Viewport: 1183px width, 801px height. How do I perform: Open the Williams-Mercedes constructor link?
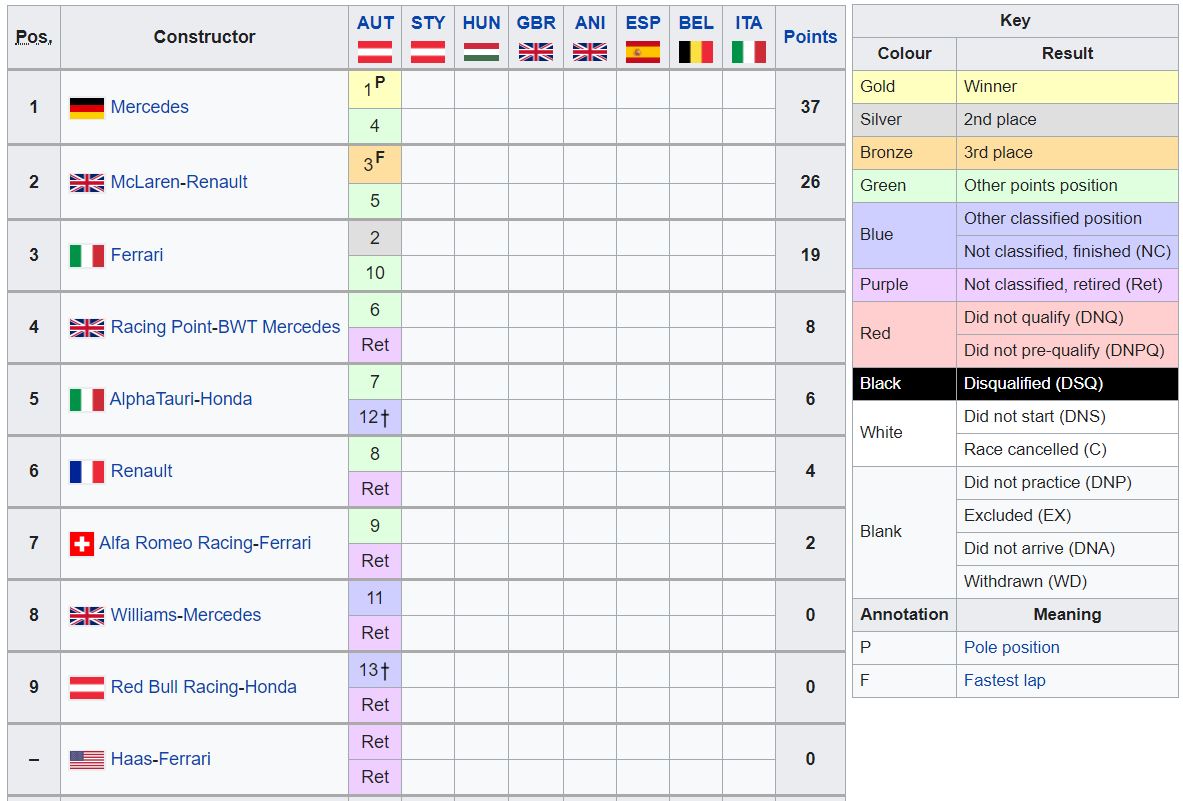click(x=186, y=615)
